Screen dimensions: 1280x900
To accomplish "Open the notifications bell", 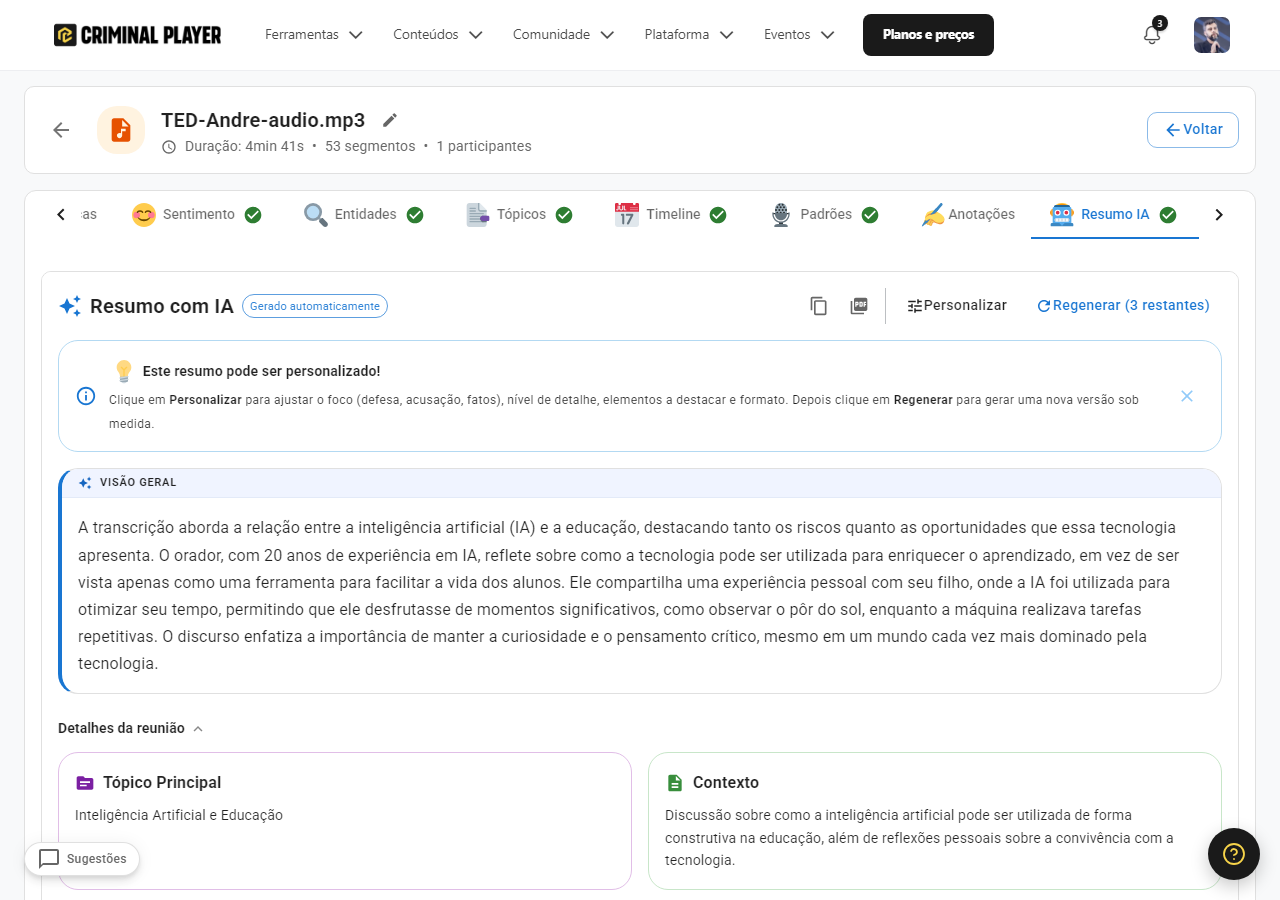I will [1152, 35].
